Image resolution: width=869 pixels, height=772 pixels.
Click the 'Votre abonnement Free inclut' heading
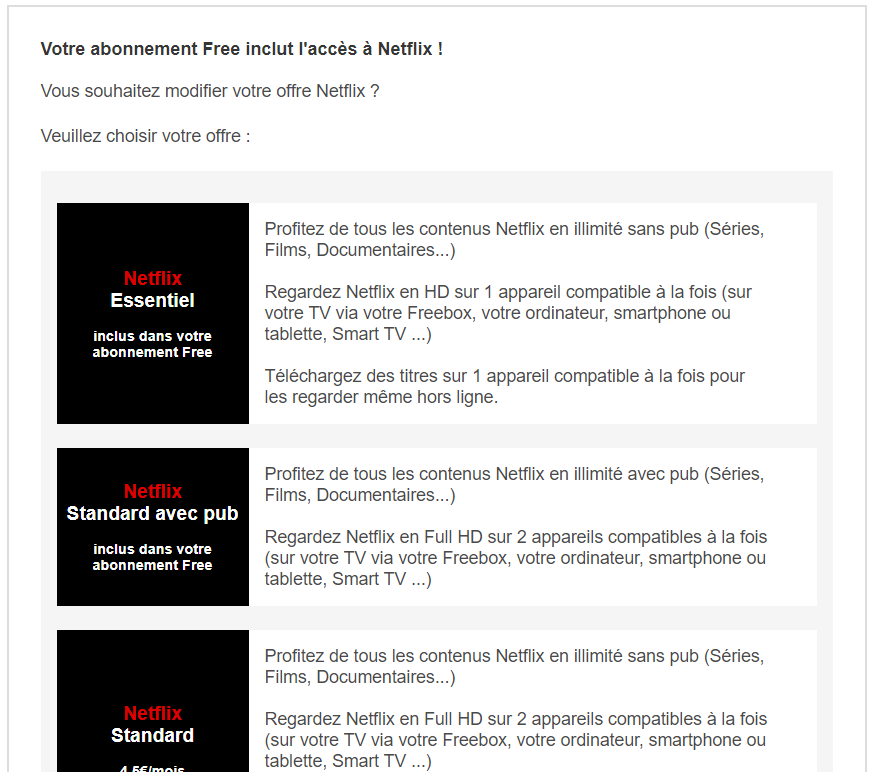242,49
